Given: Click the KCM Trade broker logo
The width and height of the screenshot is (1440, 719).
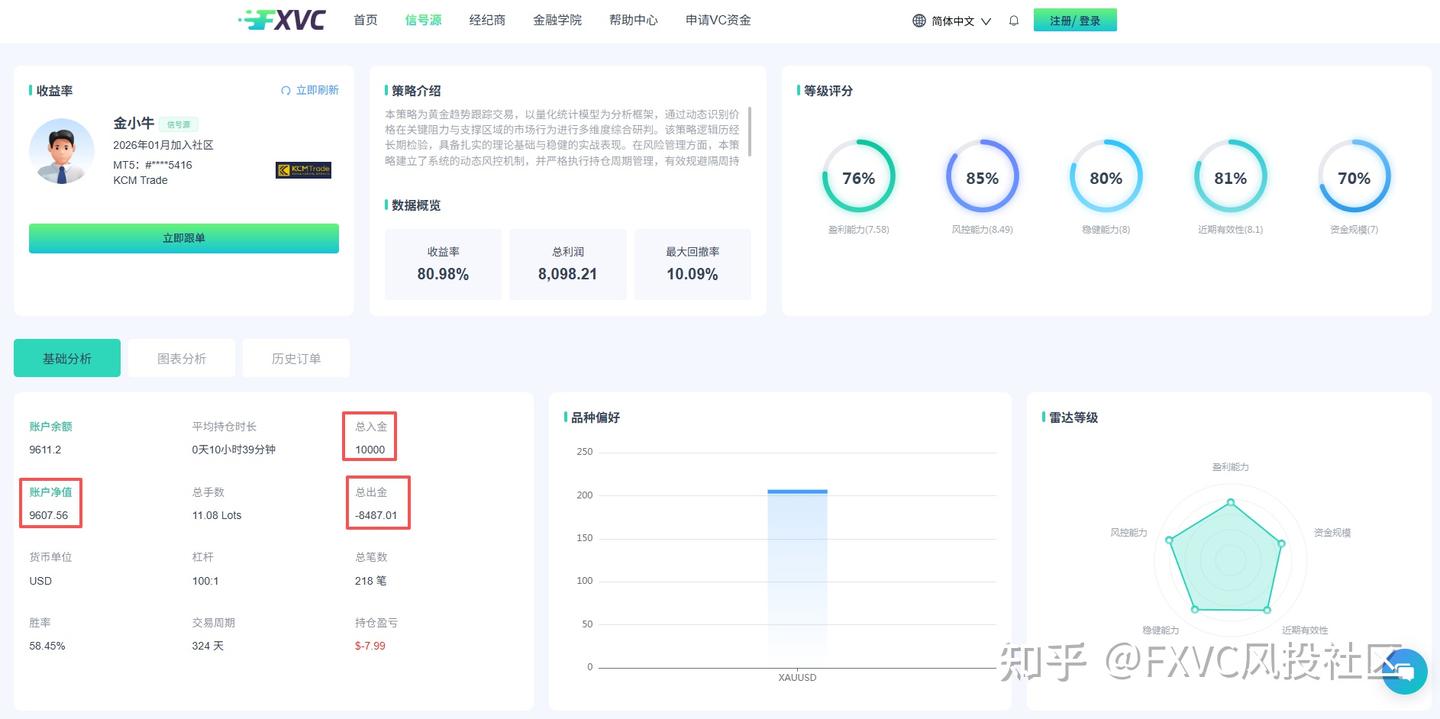Looking at the screenshot, I should tap(303, 169).
